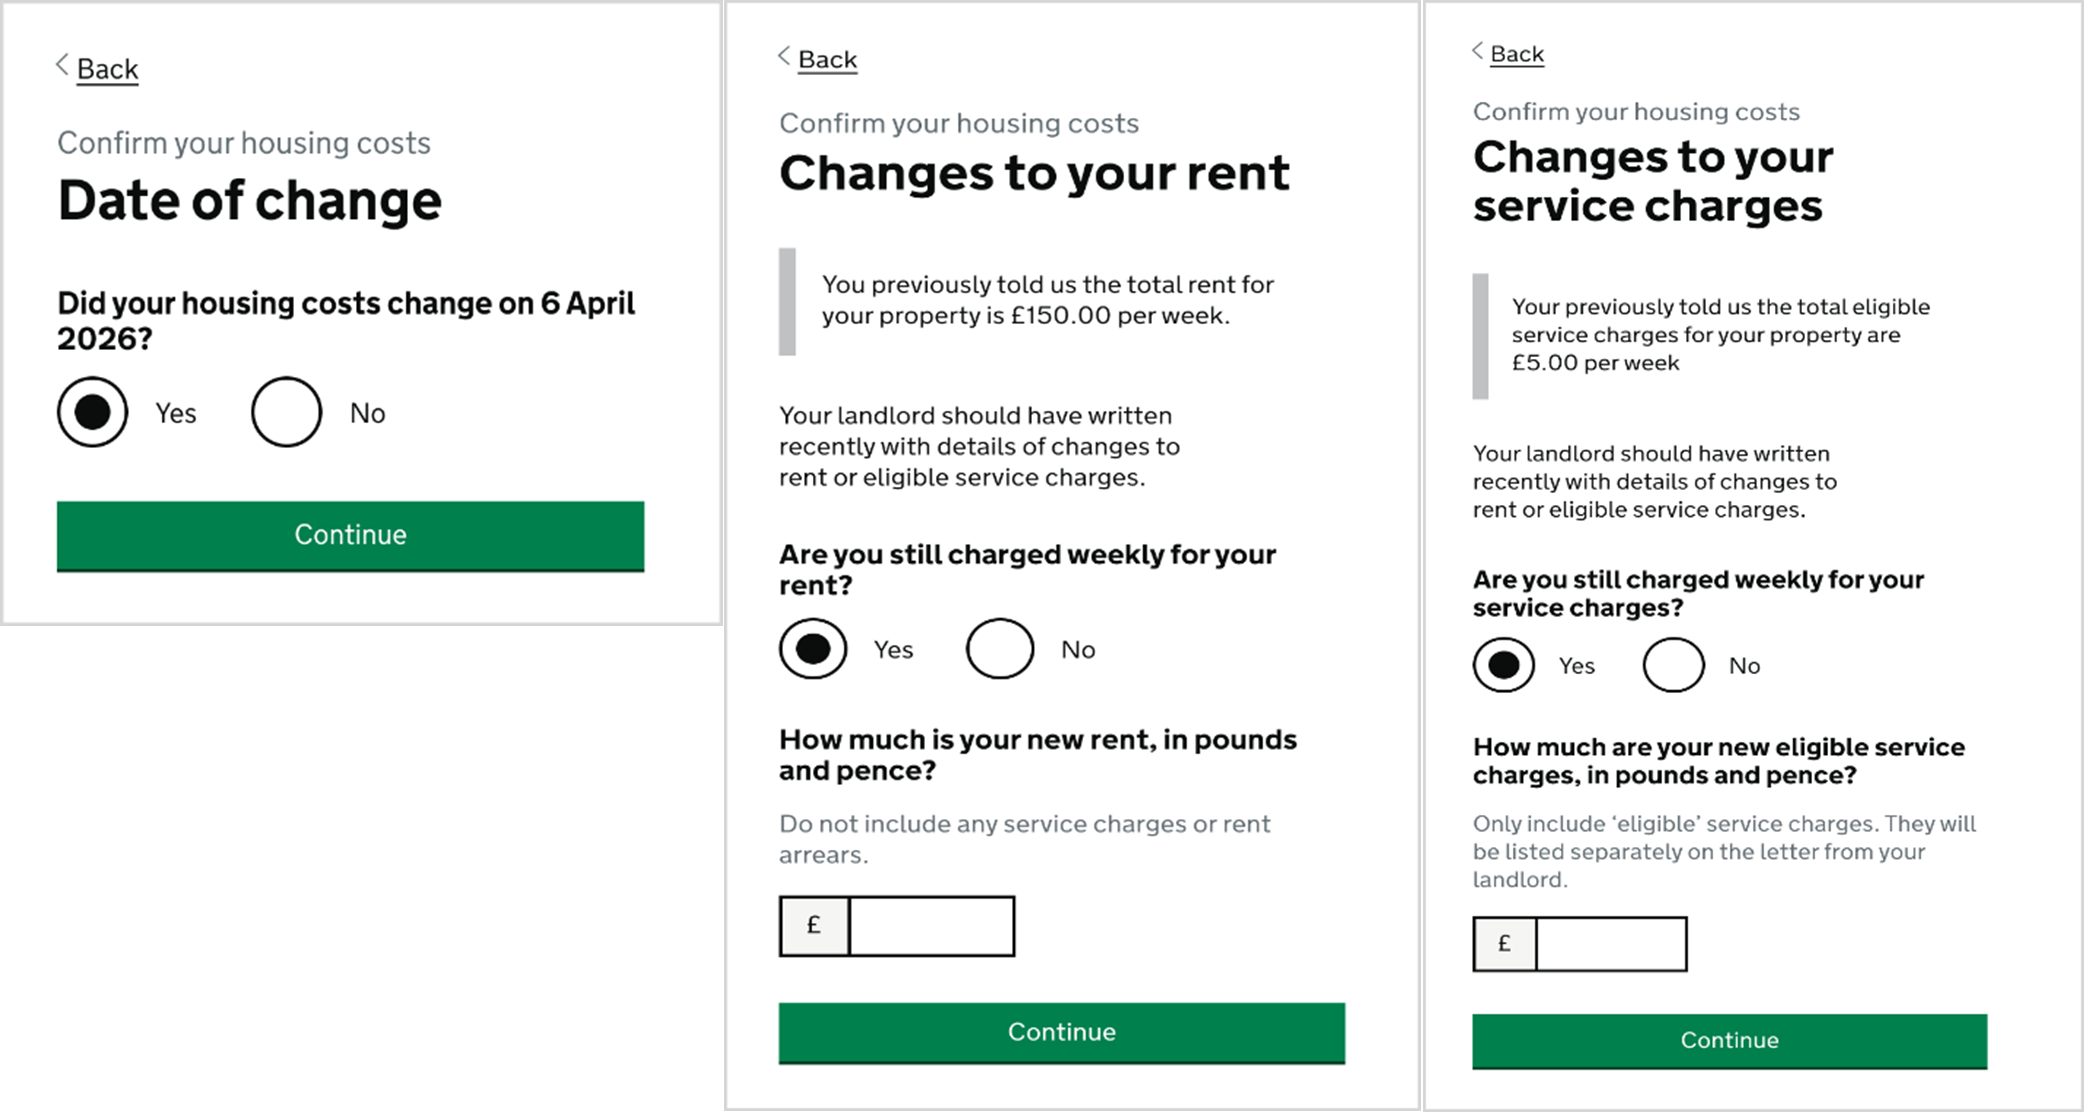Select Yes for housing costs change on 6 April

[91, 411]
